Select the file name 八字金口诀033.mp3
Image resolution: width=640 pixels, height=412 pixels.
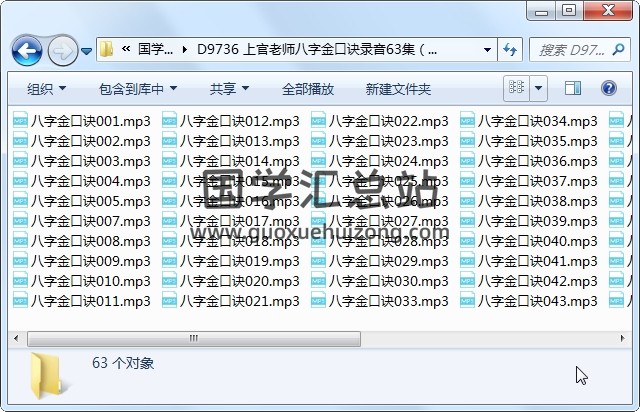pyautogui.click(x=389, y=301)
